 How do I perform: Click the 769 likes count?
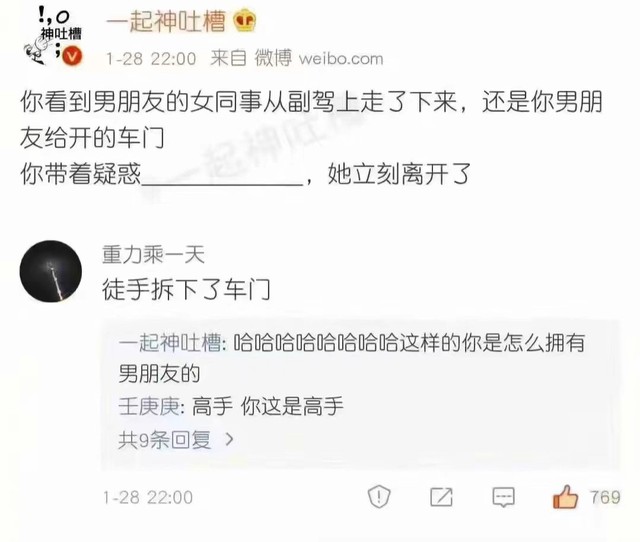coord(605,497)
